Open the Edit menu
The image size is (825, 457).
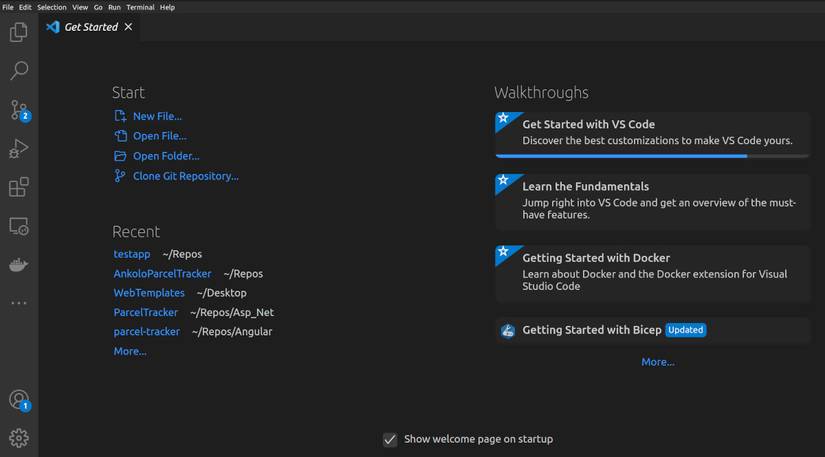pos(25,7)
